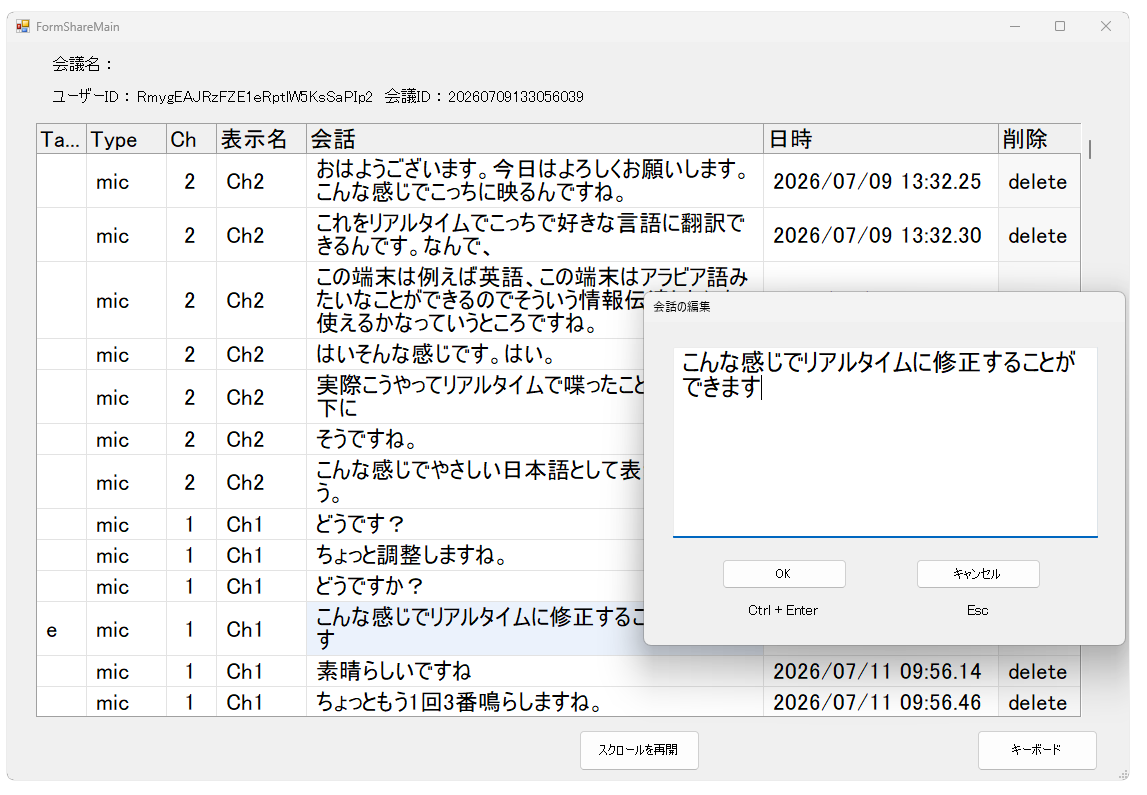Click OK button in edit dialog
The width and height of the screenshot is (1147, 795).
pyautogui.click(x=783, y=573)
